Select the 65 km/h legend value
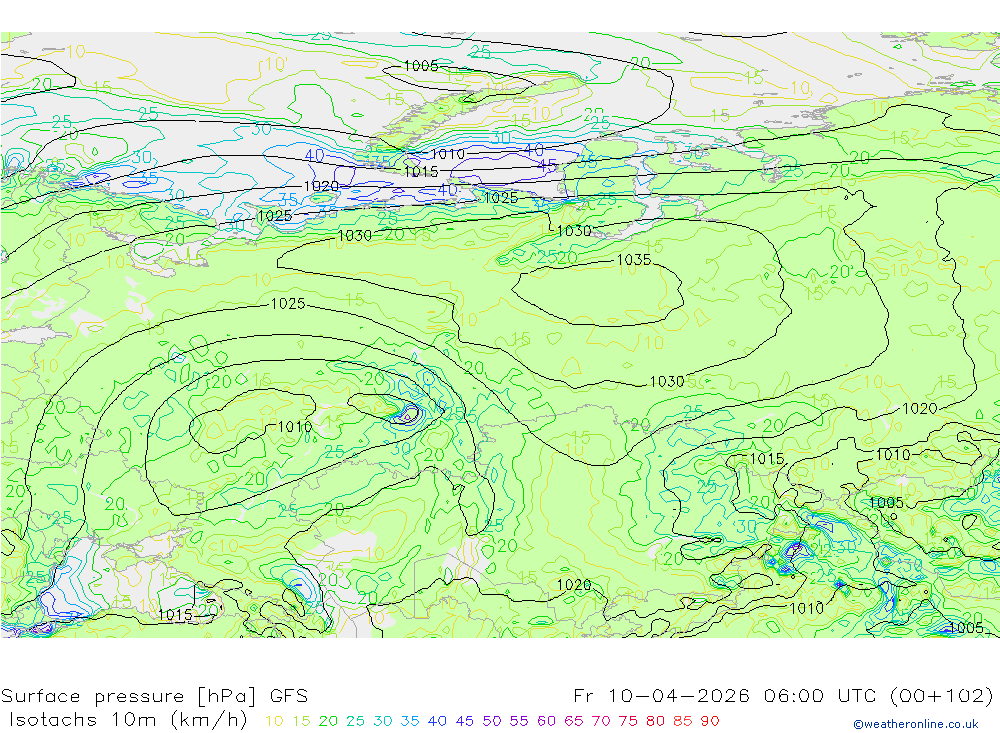Image resolution: width=1000 pixels, height=733 pixels. (x=573, y=721)
